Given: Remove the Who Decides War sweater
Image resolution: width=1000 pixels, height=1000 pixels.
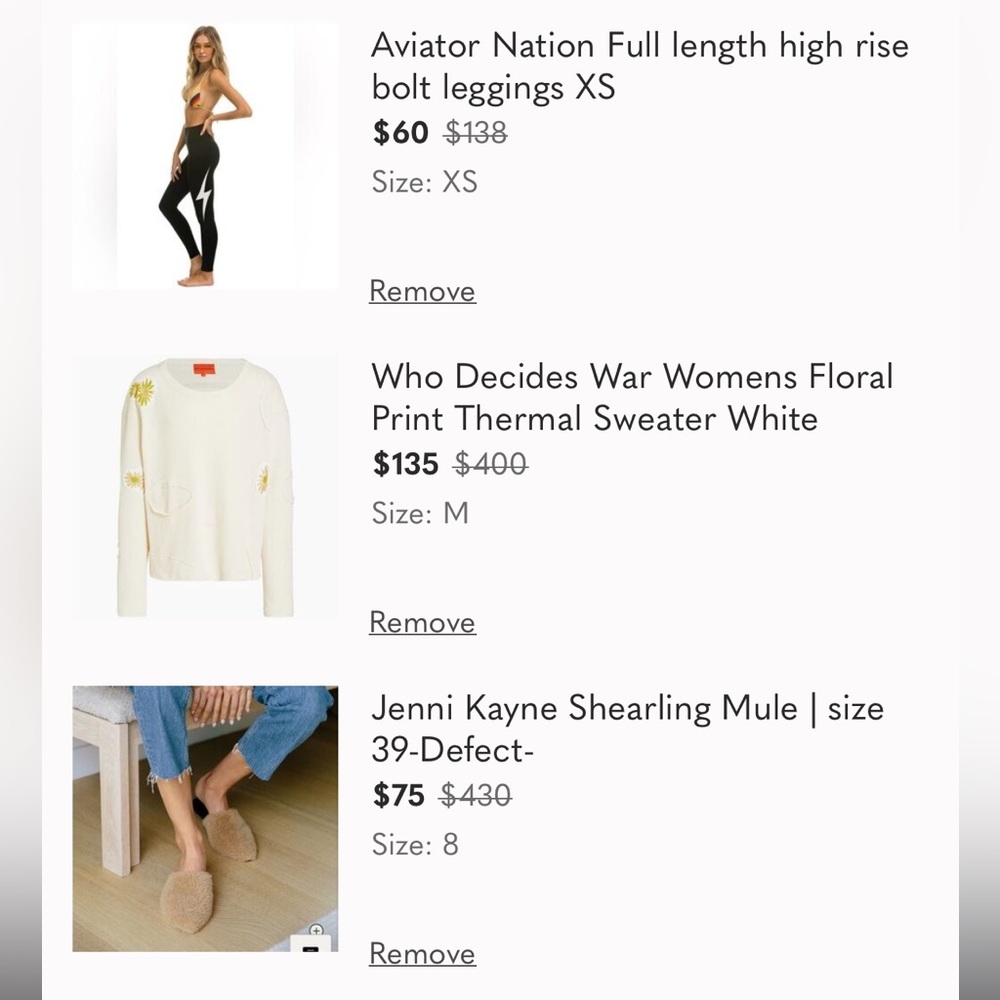Looking at the screenshot, I should [422, 622].
